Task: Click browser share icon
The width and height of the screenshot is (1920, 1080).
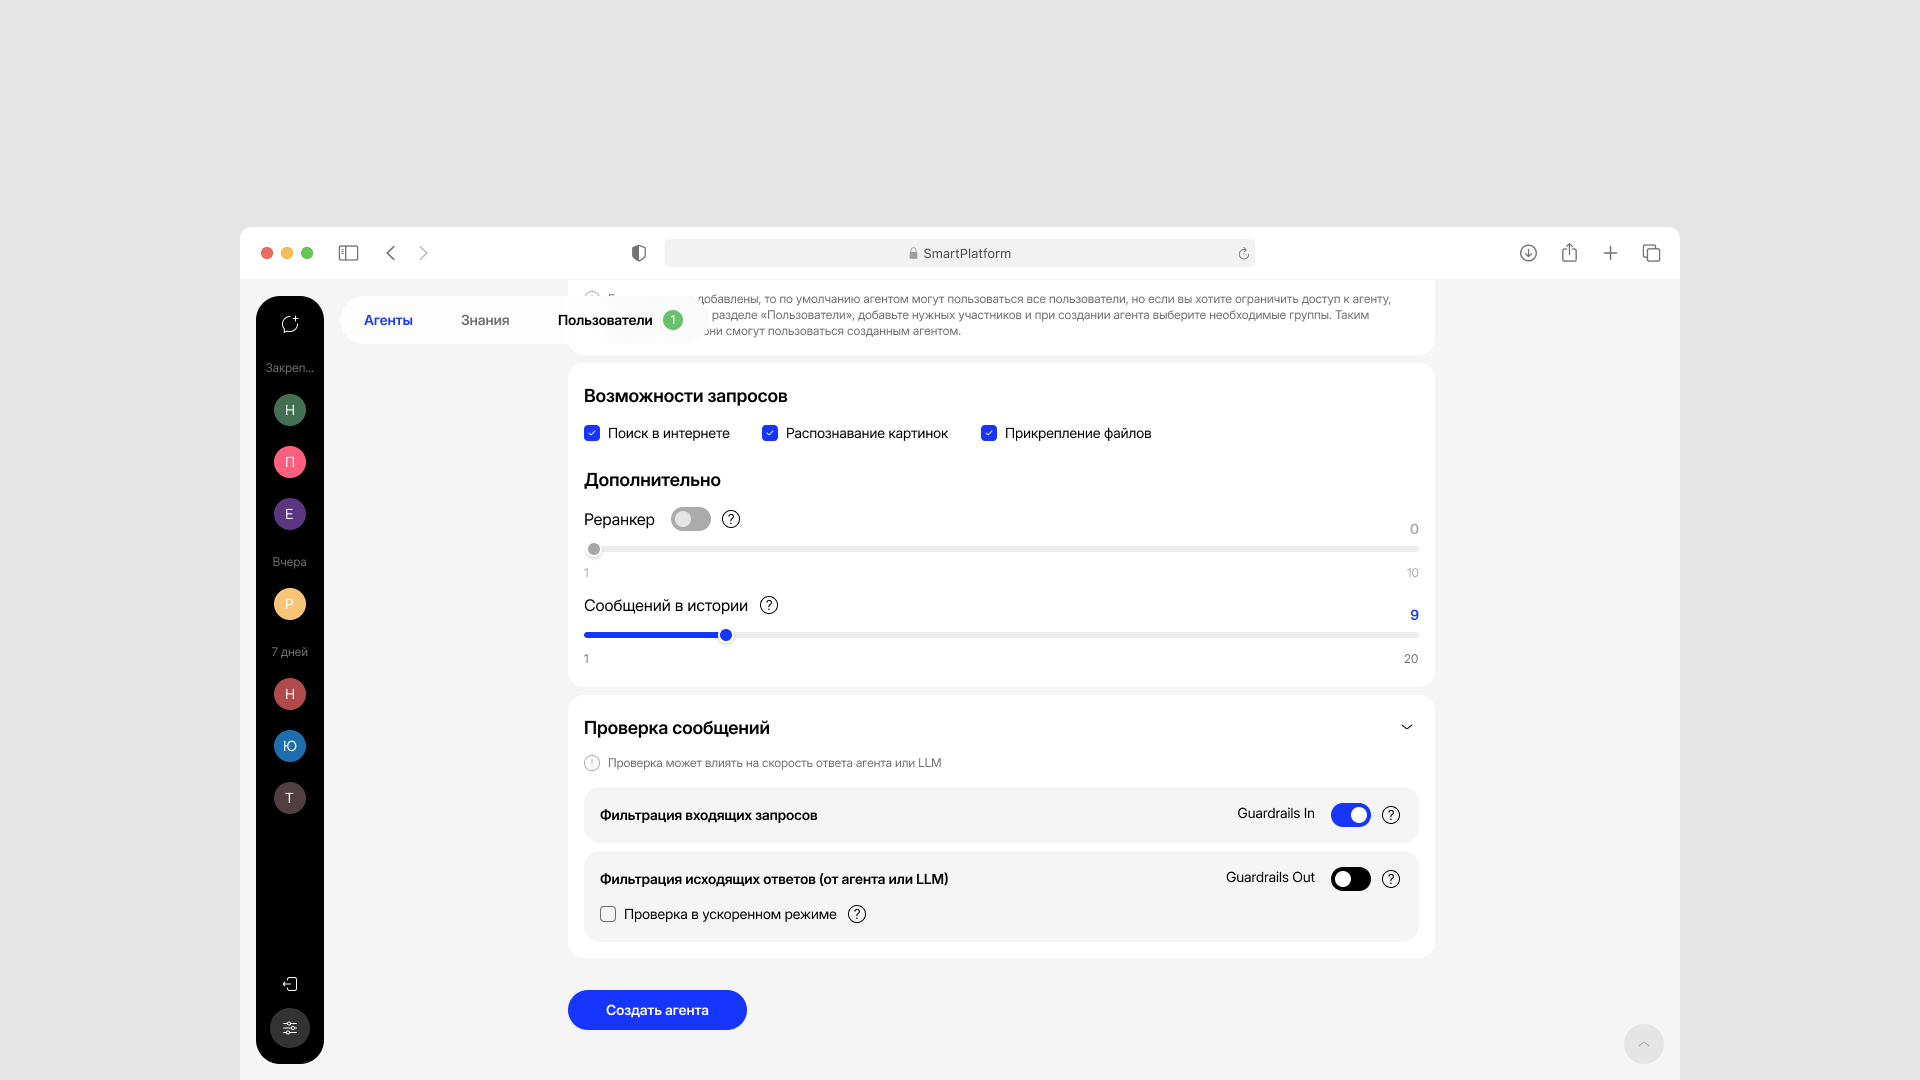Action: click(x=1569, y=253)
